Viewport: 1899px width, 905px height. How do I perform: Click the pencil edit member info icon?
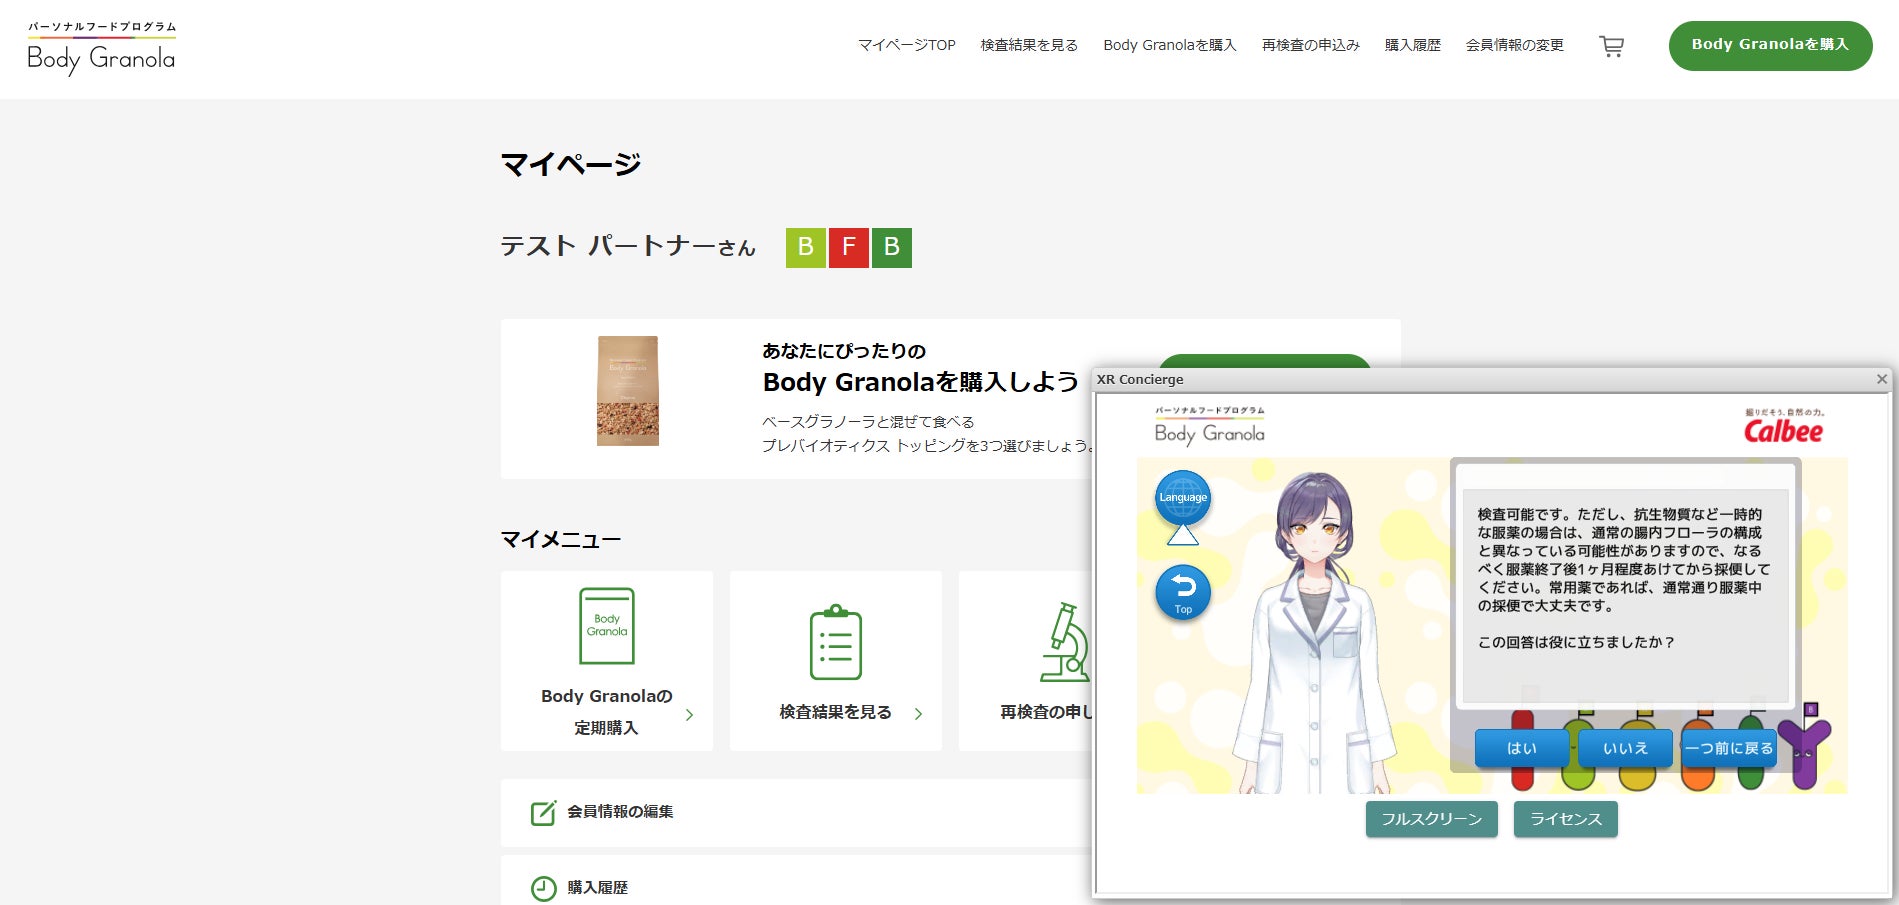point(543,812)
